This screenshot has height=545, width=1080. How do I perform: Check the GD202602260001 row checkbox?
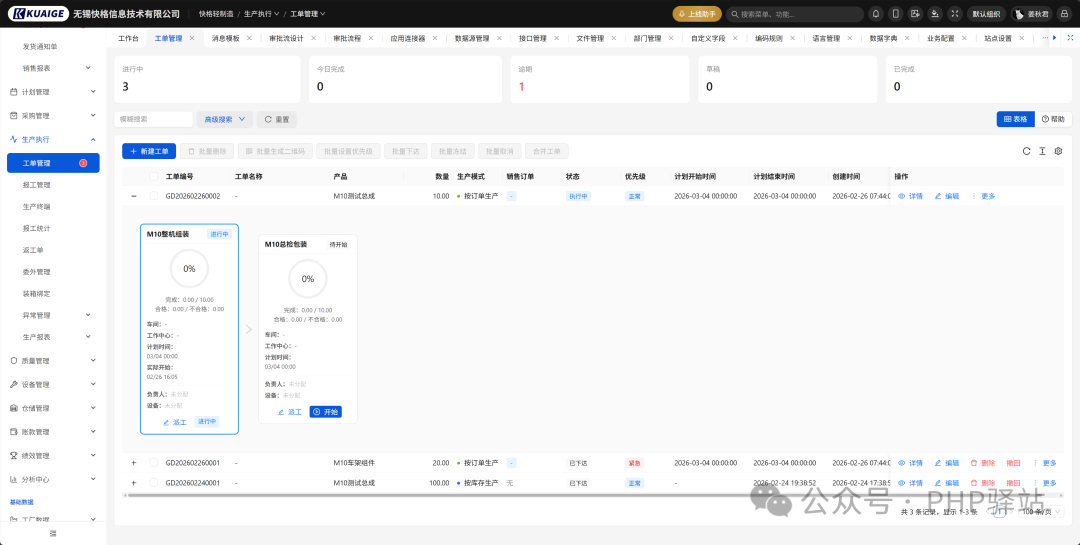pos(154,463)
